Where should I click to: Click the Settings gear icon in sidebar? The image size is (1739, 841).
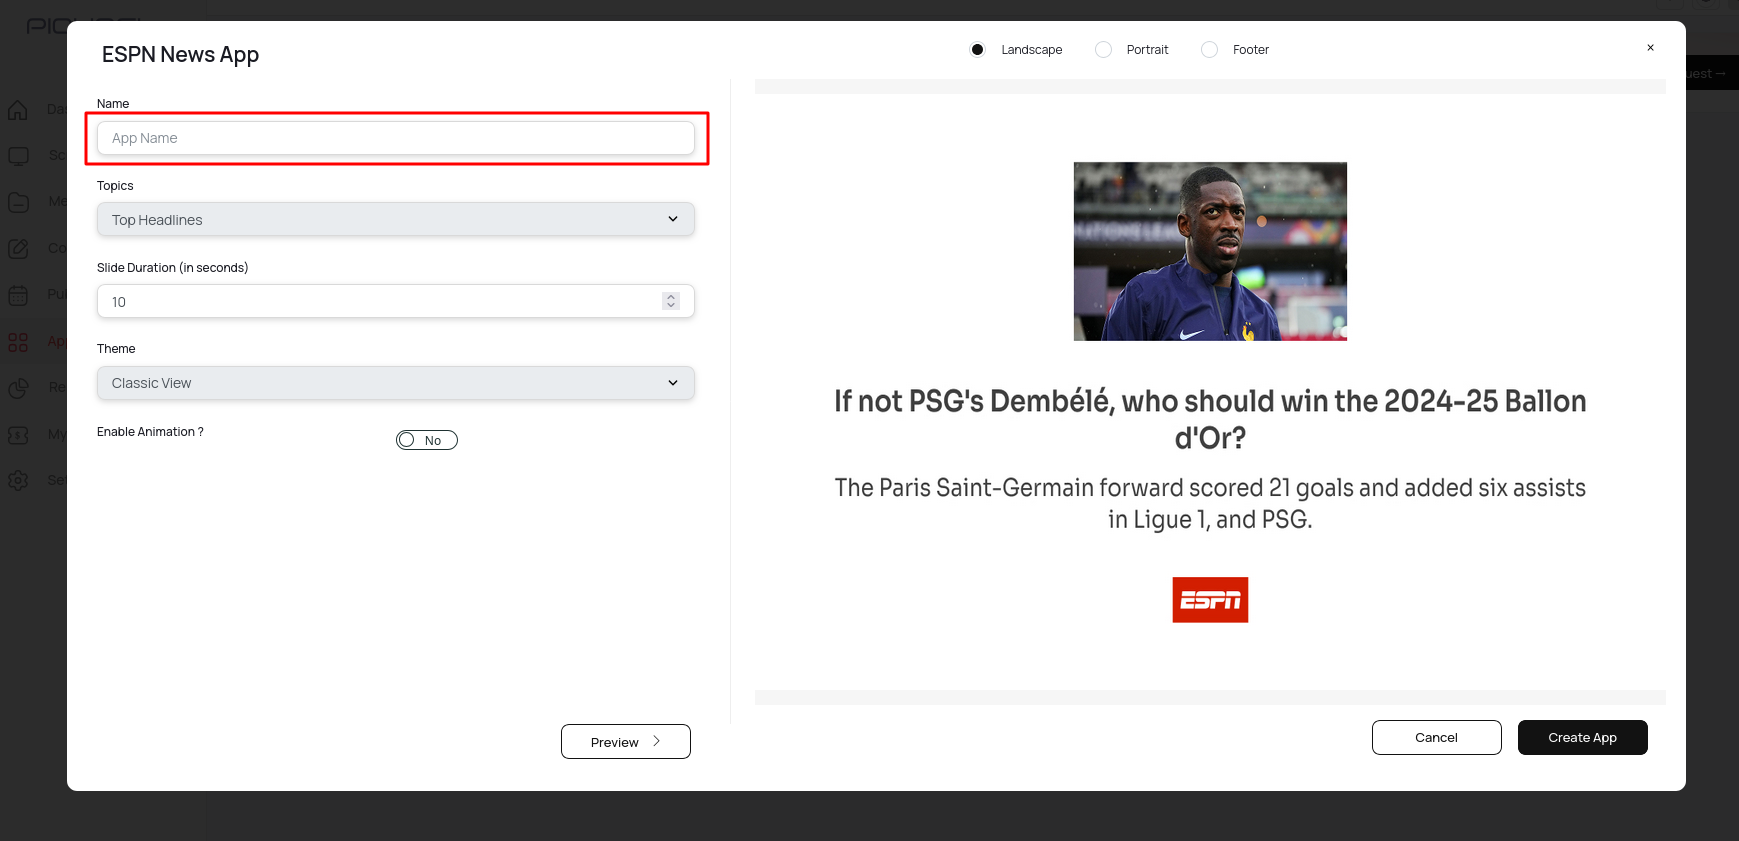coord(18,480)
